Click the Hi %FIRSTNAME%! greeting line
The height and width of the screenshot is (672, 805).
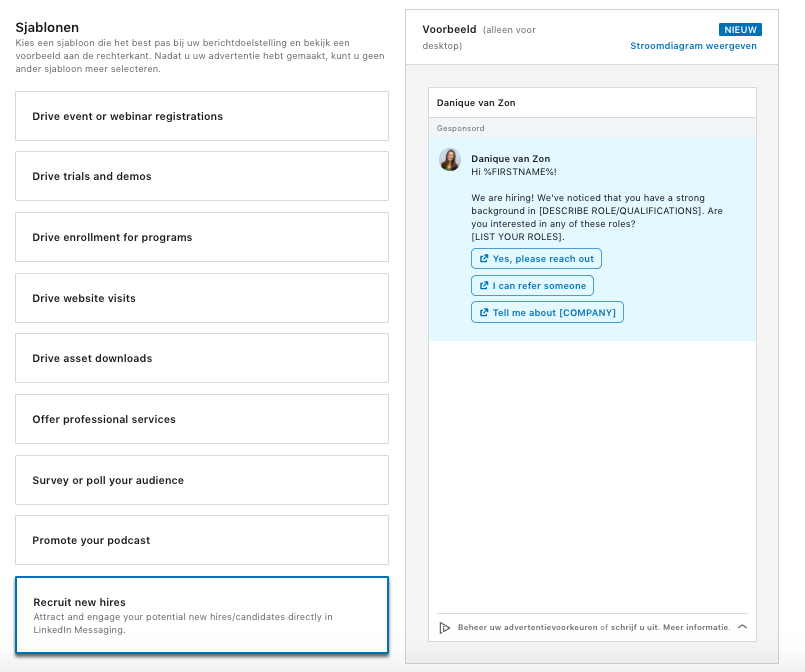514,172
